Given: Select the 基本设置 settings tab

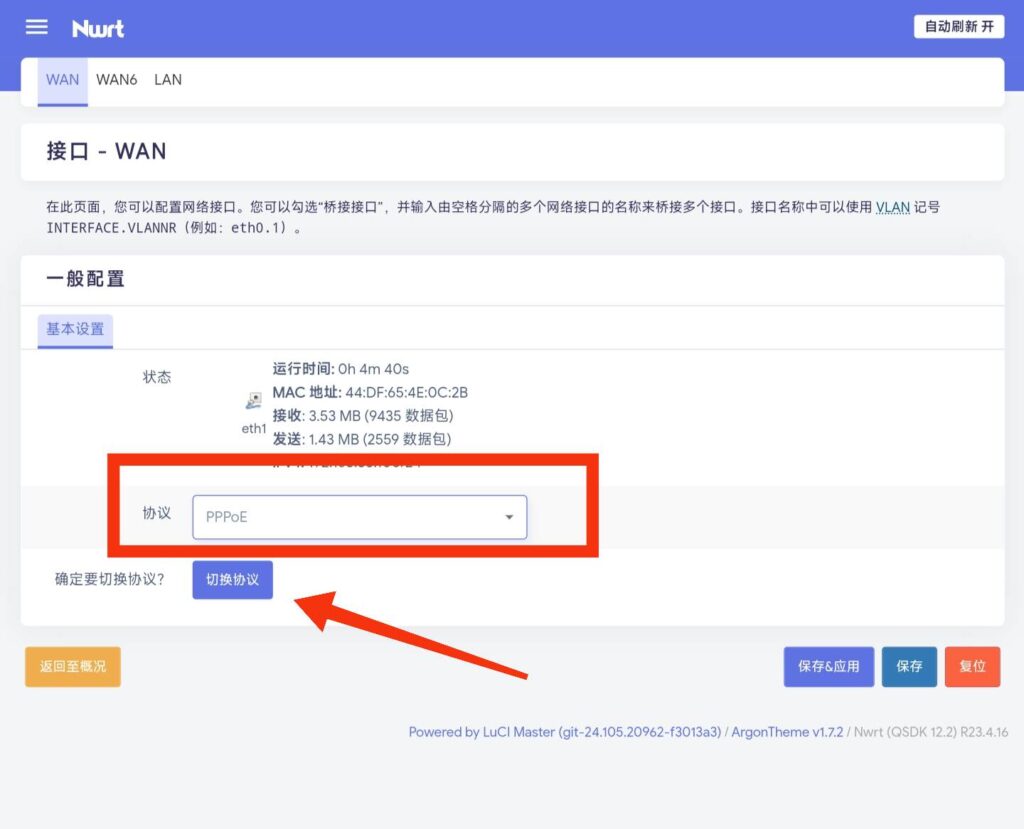Looking at the screenshot, I should click(75, 329).
